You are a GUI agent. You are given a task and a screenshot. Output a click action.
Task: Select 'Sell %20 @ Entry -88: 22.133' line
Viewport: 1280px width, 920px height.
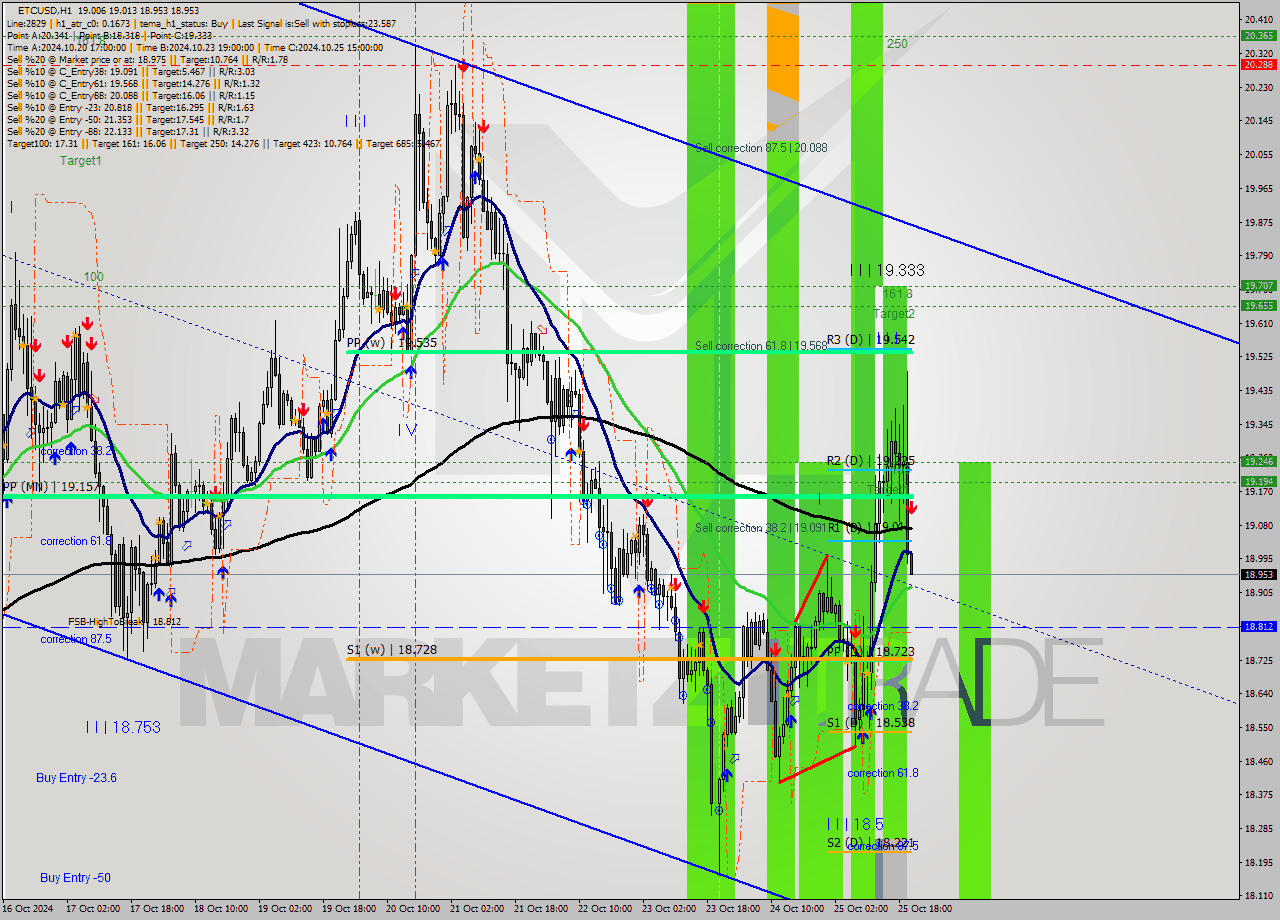(x=128, y=131)
